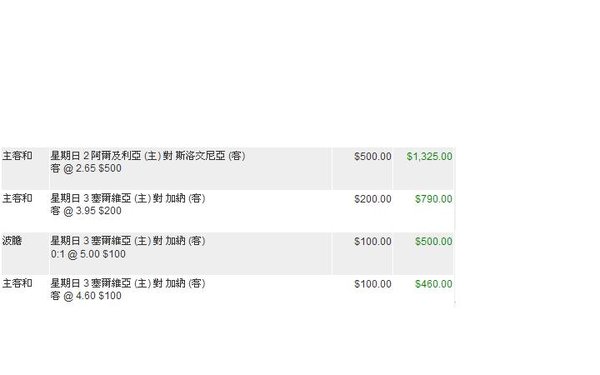Click the $1,325.00 green payout amount
This screenshot has width=600, height=375.
click(429, 157)
